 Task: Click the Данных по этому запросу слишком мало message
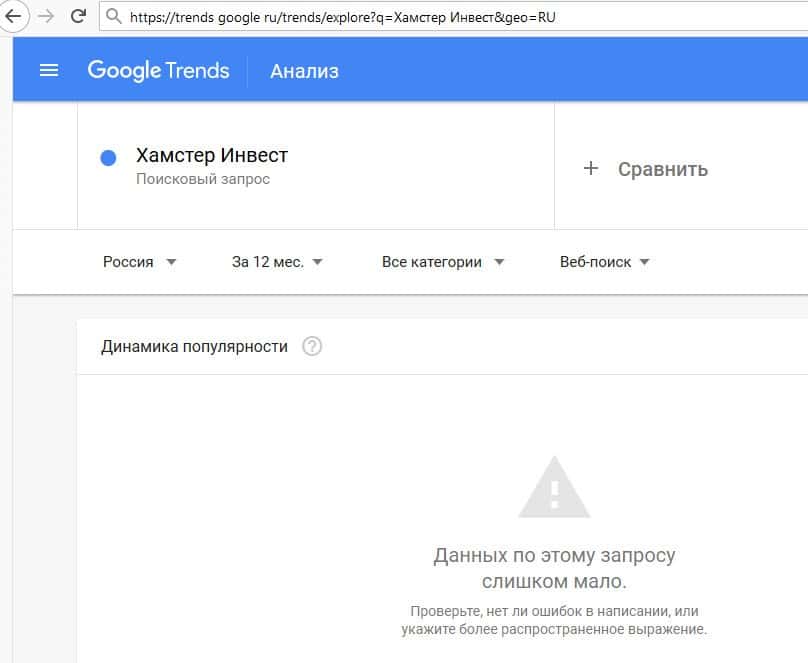tap(554, 568)
